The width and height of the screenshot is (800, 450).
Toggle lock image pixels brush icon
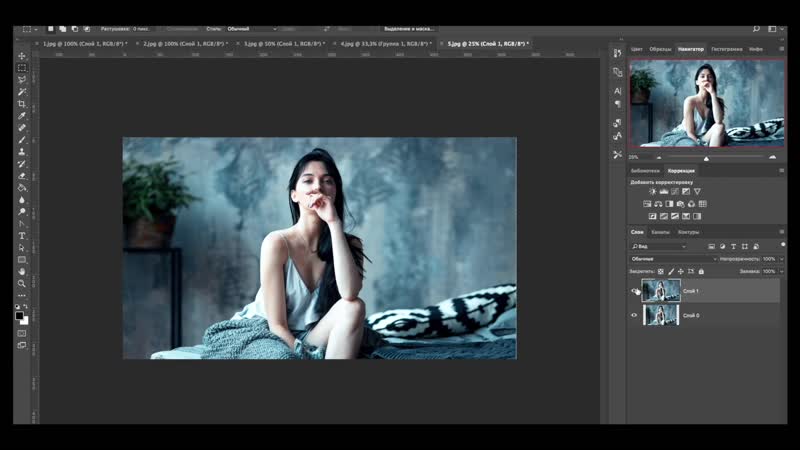tap(671, 271)
